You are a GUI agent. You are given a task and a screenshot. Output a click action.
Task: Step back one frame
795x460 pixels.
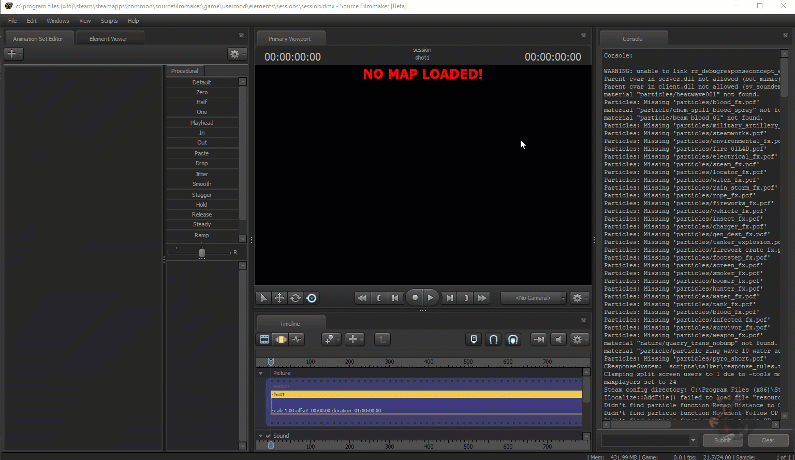pos(395,298)
